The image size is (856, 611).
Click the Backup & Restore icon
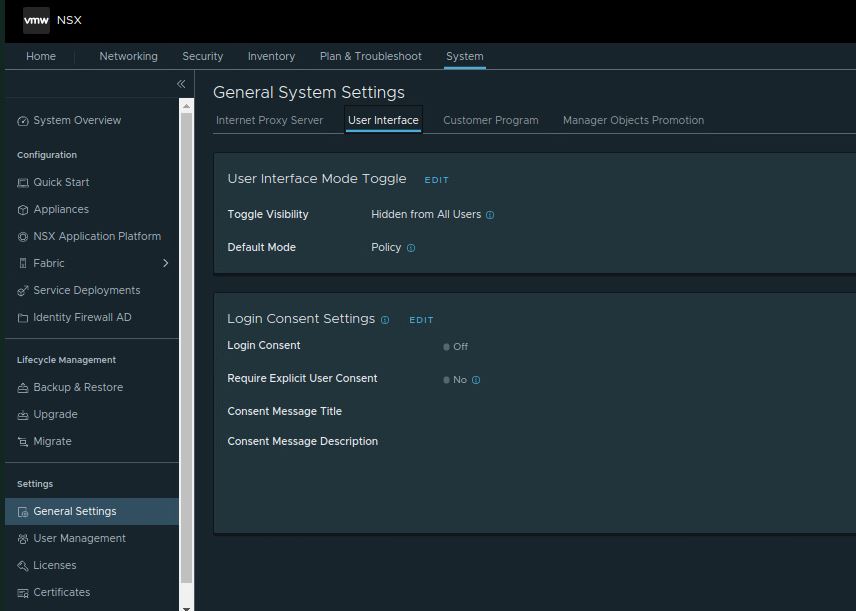(22, 388)
